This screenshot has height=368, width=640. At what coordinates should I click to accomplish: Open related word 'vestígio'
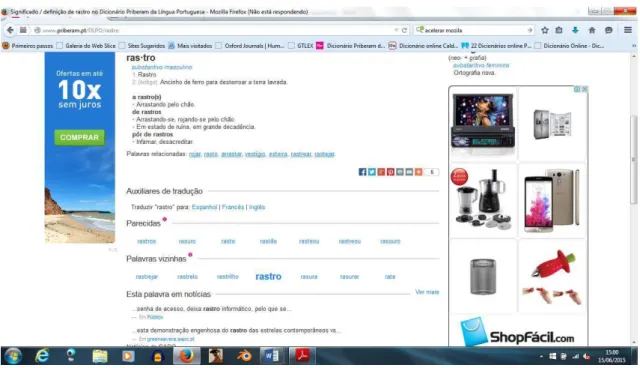[255, 154]
